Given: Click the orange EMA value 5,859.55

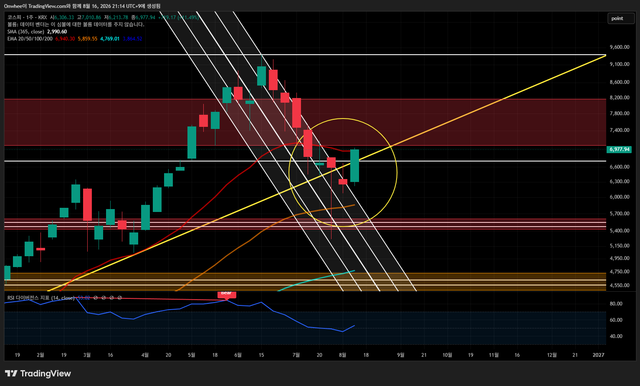Looking at the screenshot, I should [x=87, y=39].
